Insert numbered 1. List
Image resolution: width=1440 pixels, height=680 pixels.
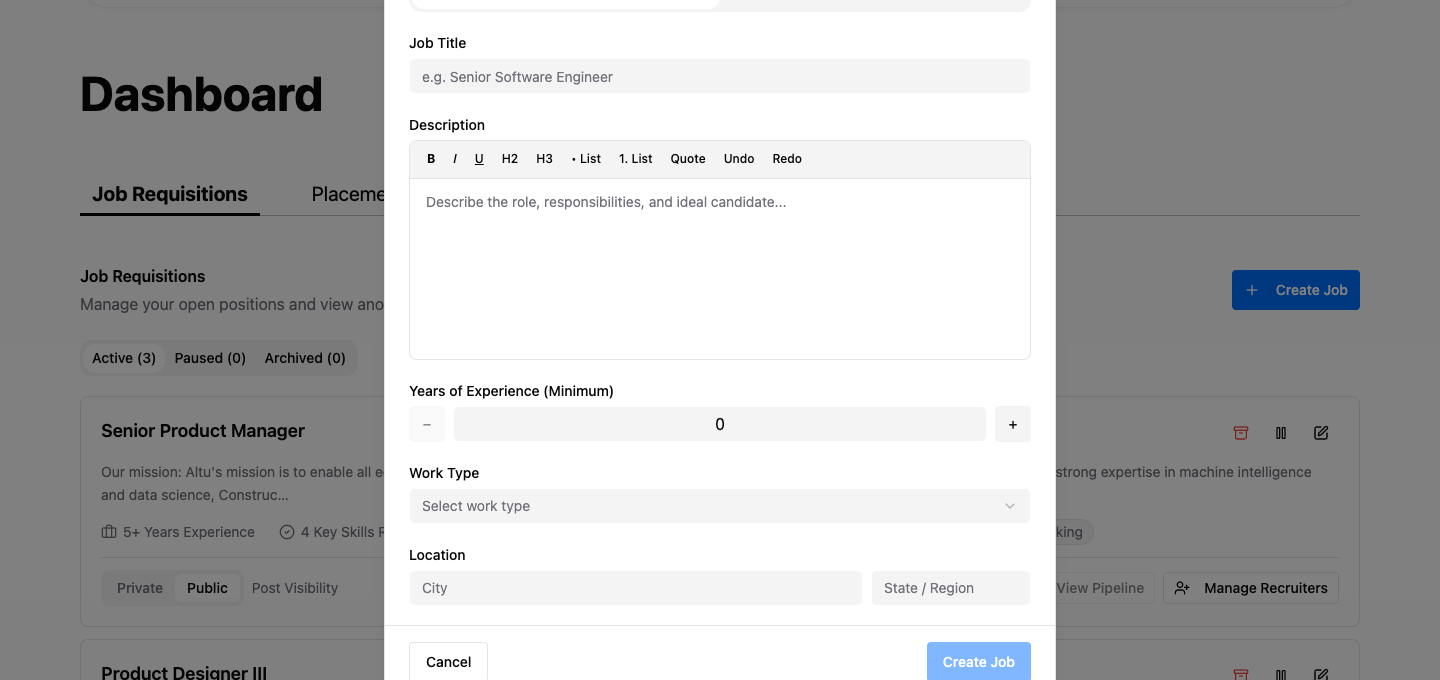636,159
